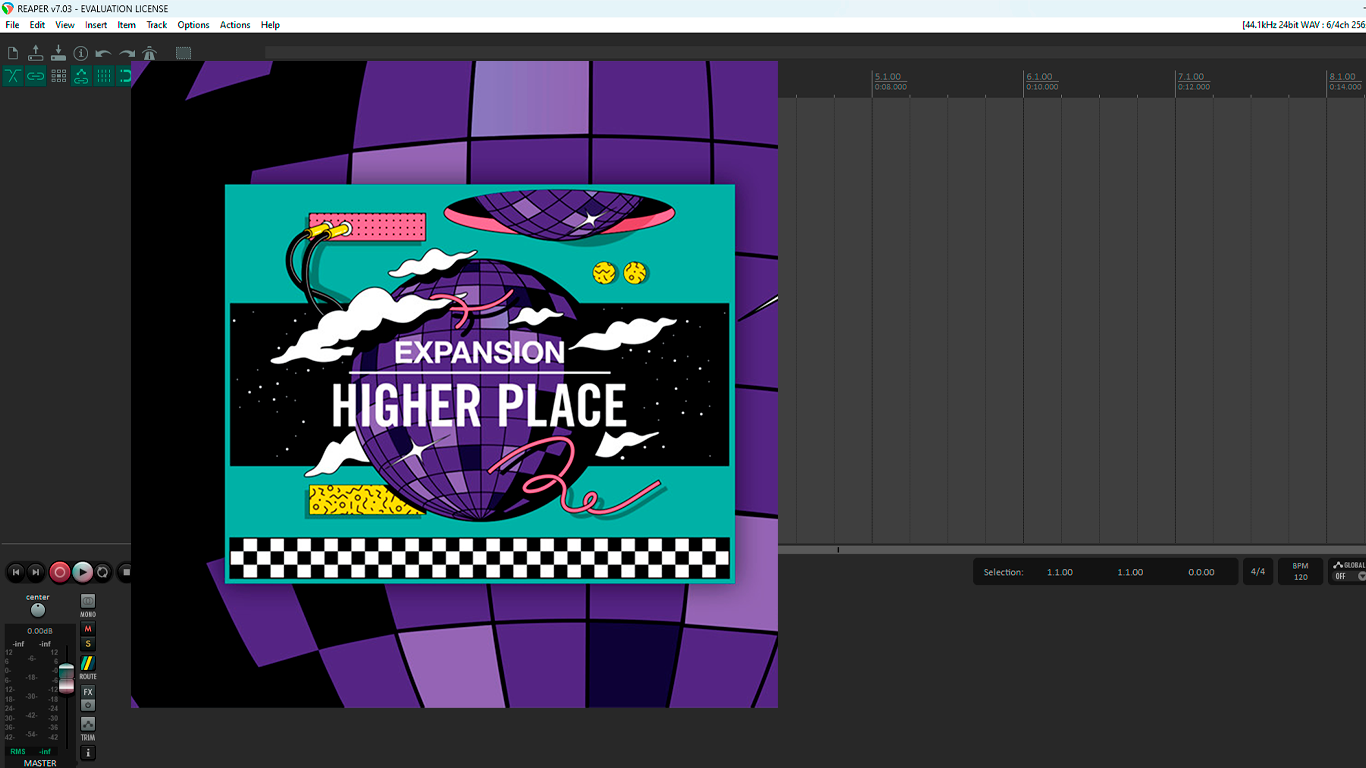
Task: Click the 5.1.00 ruler marker
Action: [x=888, y=77]
